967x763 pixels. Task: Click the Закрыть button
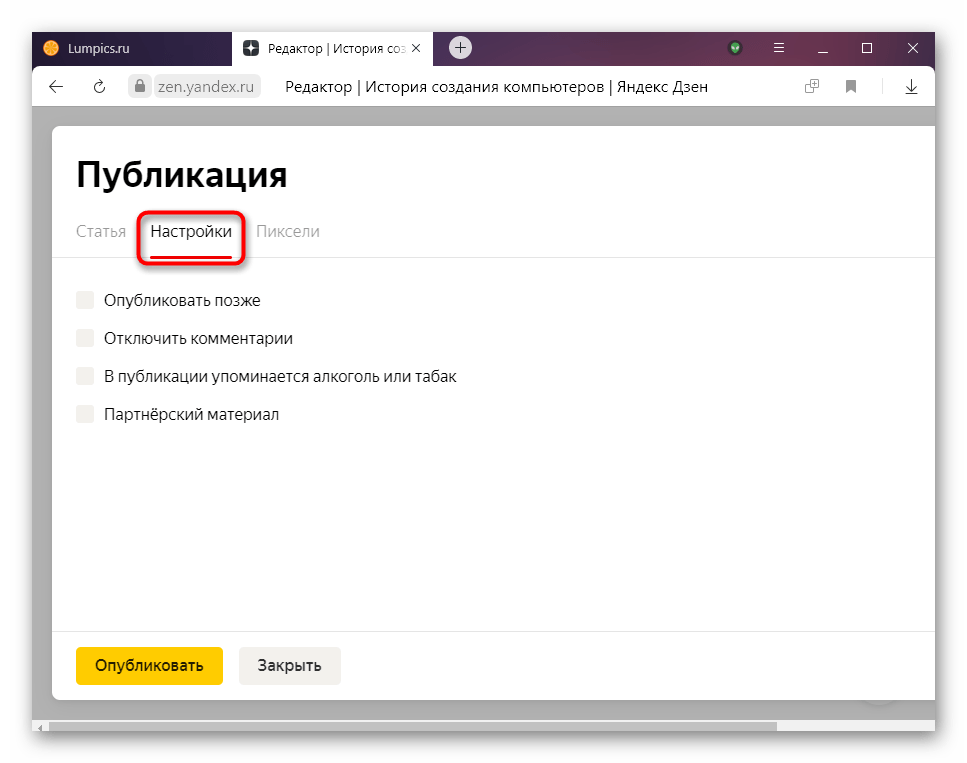(290, 666)
